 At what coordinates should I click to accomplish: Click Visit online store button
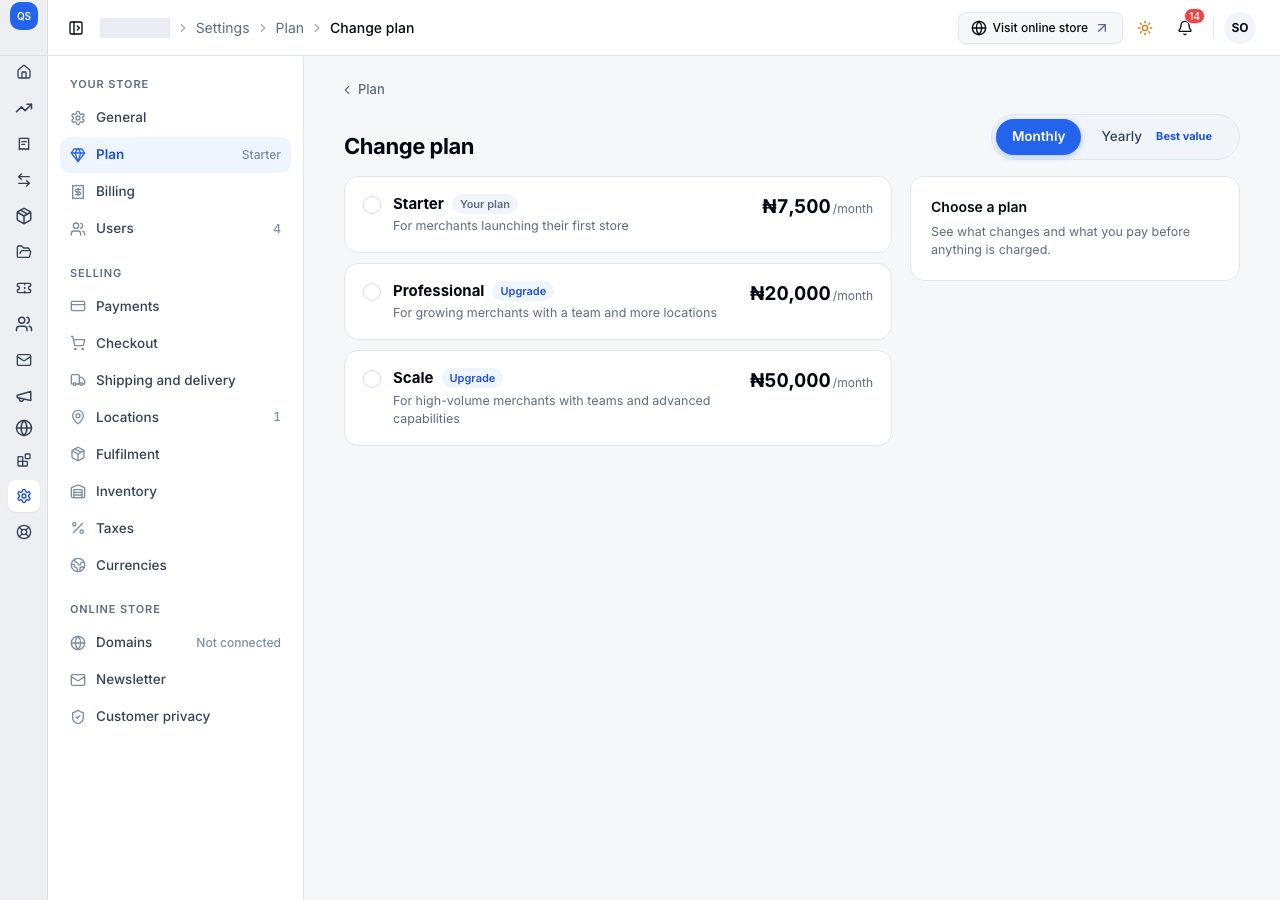tap(1040, 28)
